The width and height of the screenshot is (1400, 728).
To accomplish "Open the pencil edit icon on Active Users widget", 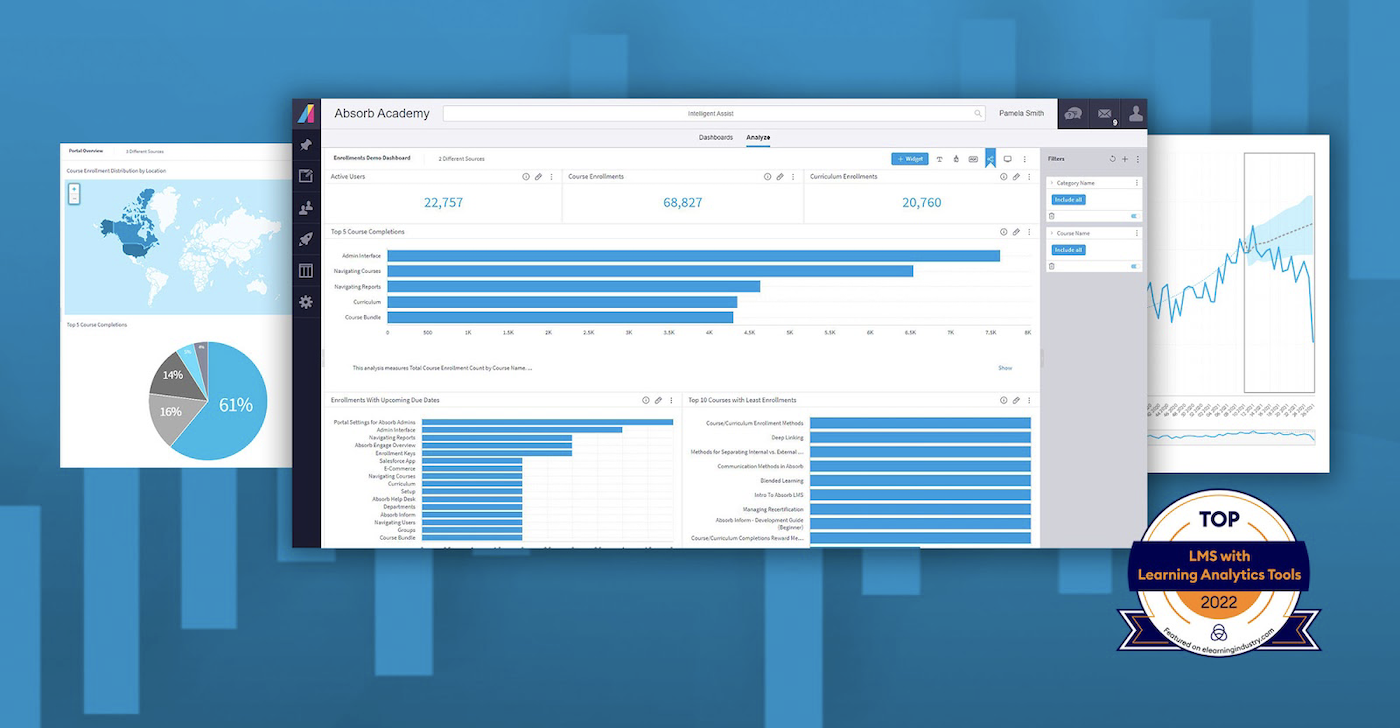I will pos(539,176).
